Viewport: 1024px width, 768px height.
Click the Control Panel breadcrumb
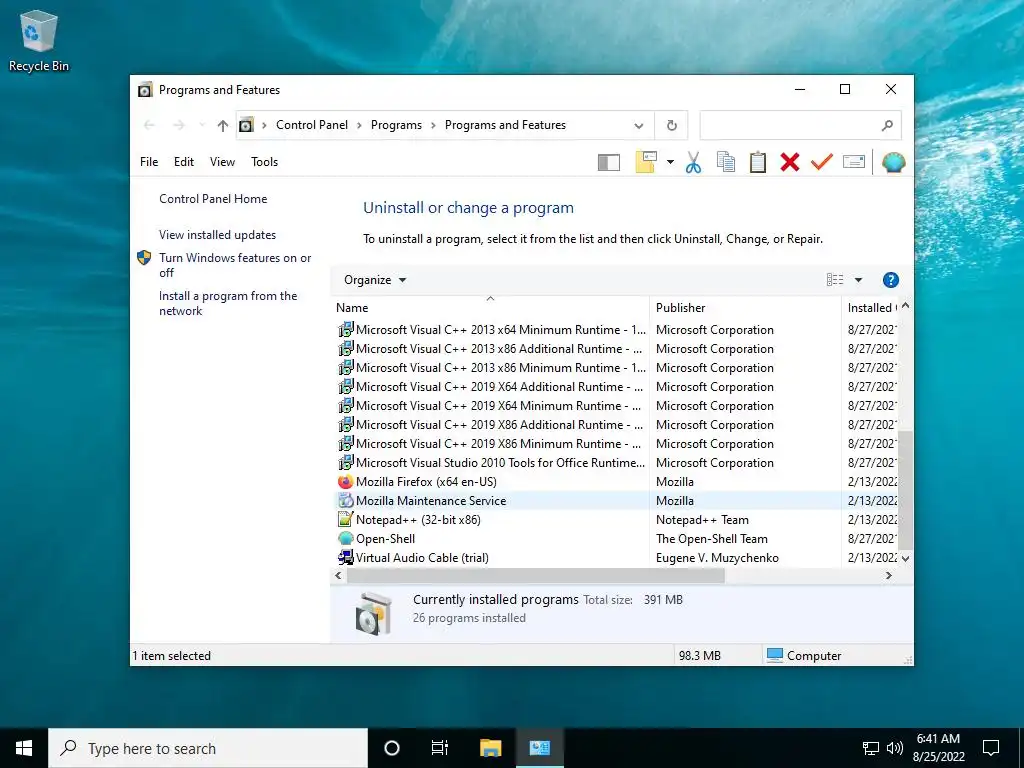click(x=312, y=125)
